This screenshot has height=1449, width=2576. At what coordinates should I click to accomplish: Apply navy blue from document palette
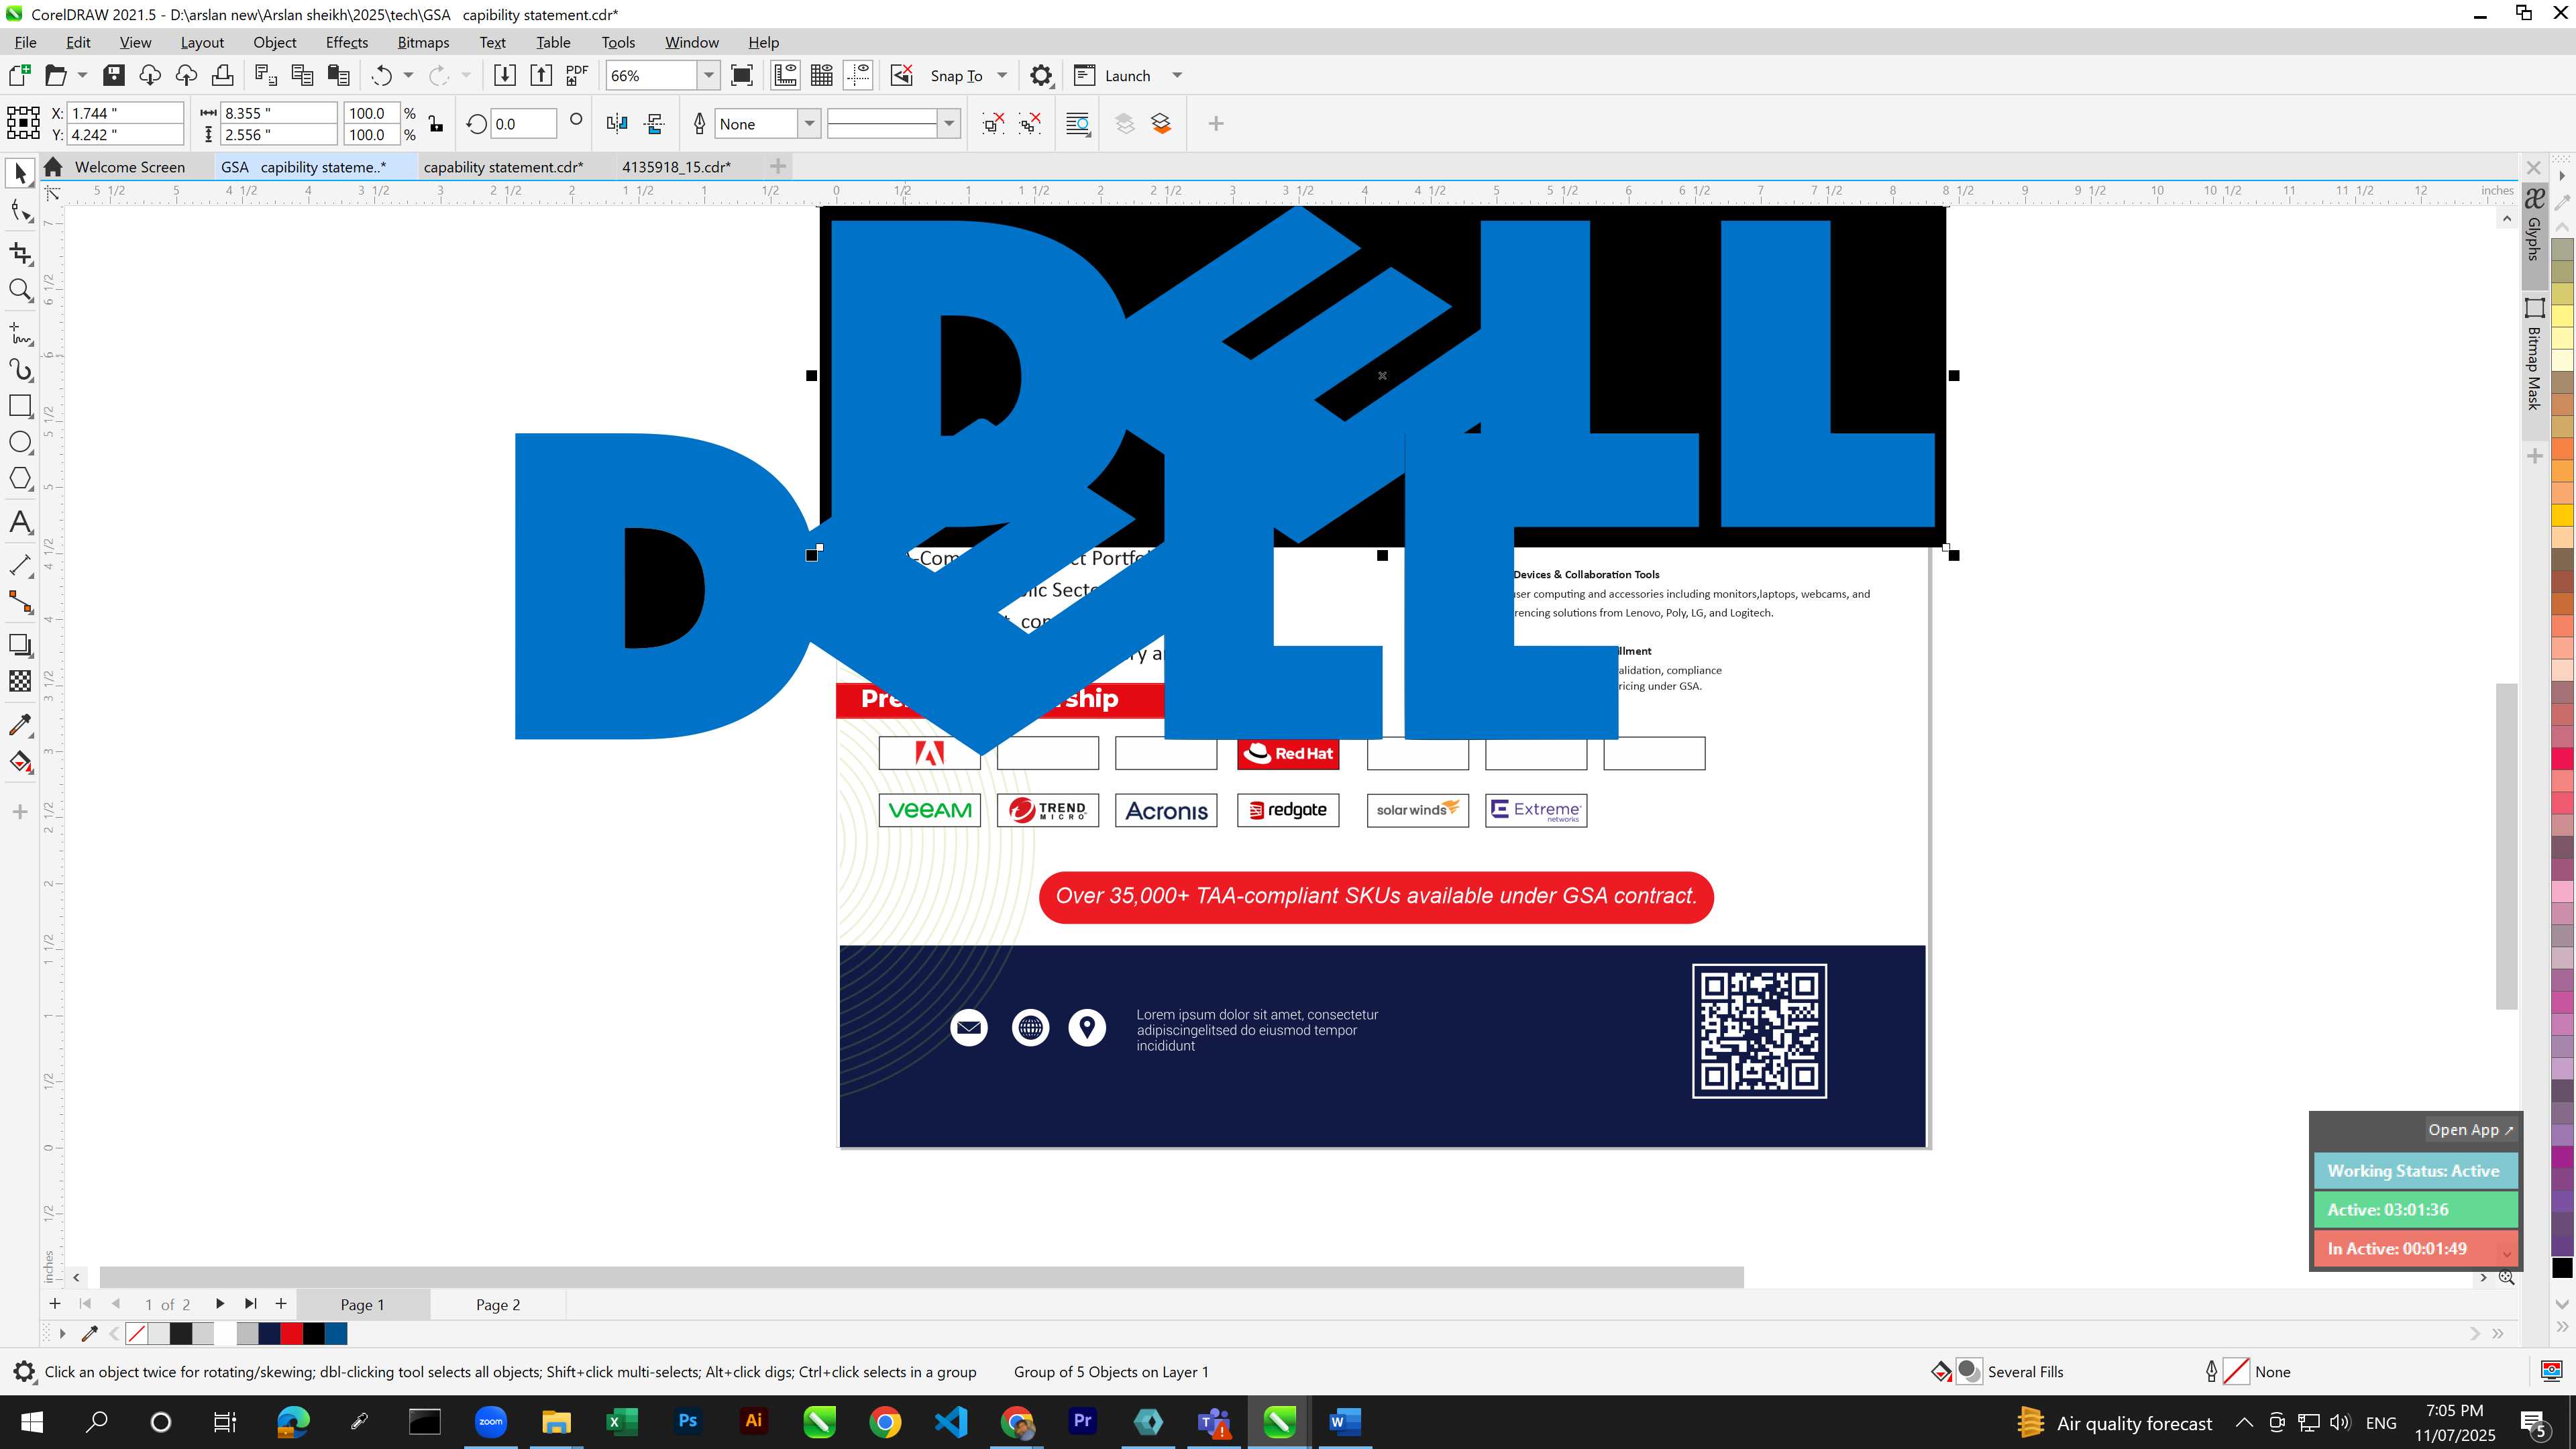[x=270, y=1333]
